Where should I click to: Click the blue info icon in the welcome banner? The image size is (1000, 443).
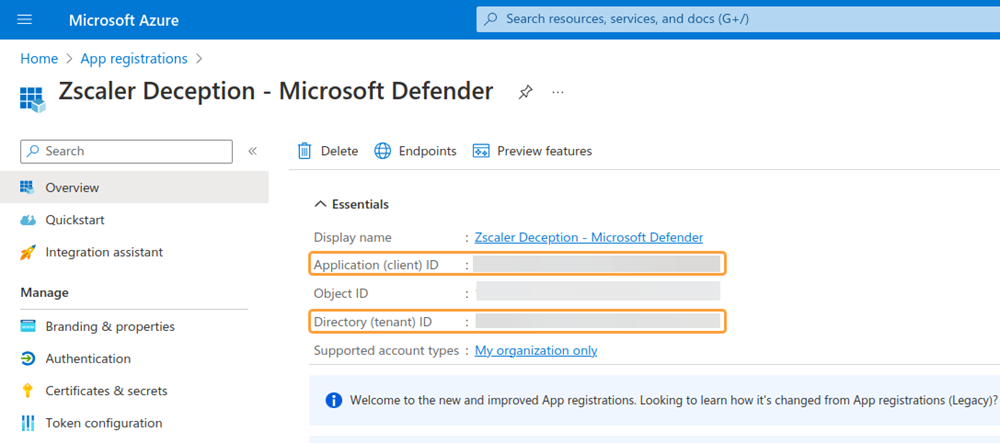click(x=334, y=400)
